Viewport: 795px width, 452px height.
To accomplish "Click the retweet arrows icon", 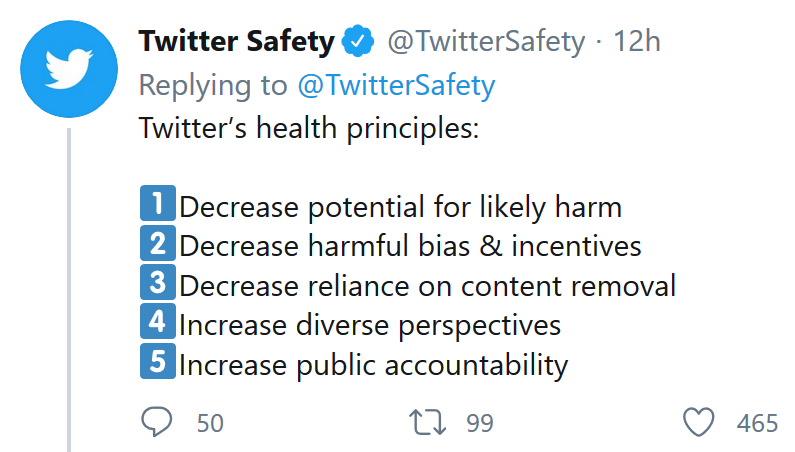I will [427, 423].
